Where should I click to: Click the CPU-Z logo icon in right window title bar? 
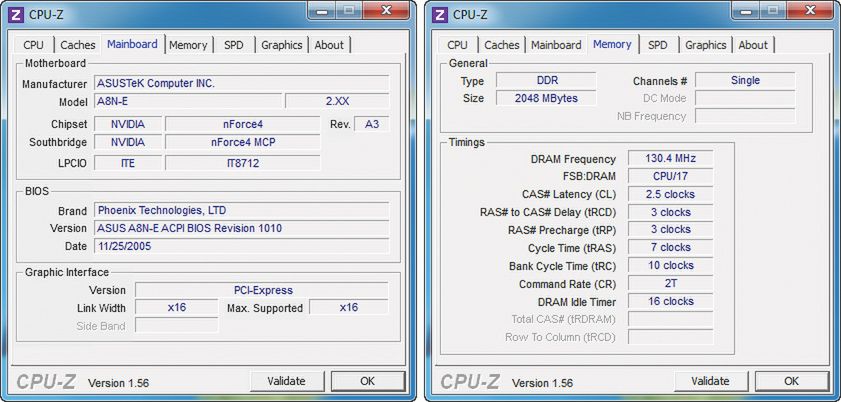pos(440,14)
